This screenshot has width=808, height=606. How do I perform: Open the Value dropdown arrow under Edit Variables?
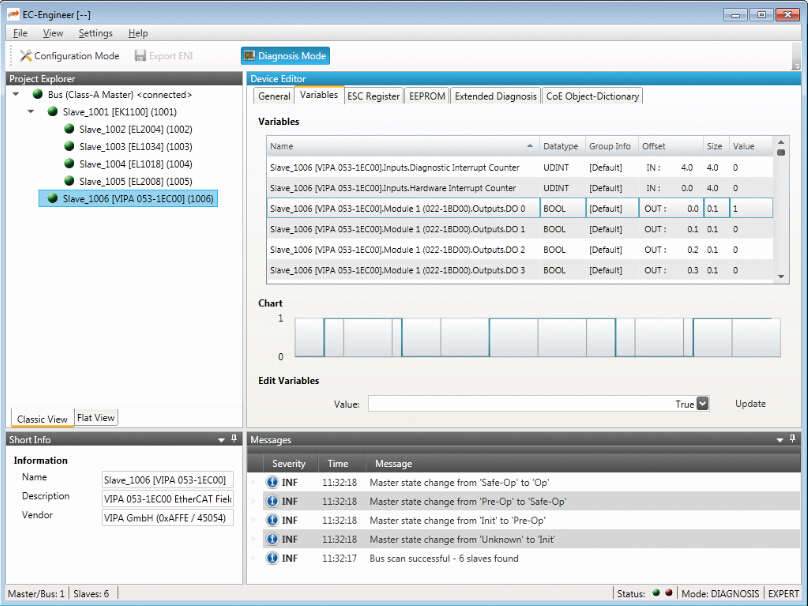coord(702,403)
